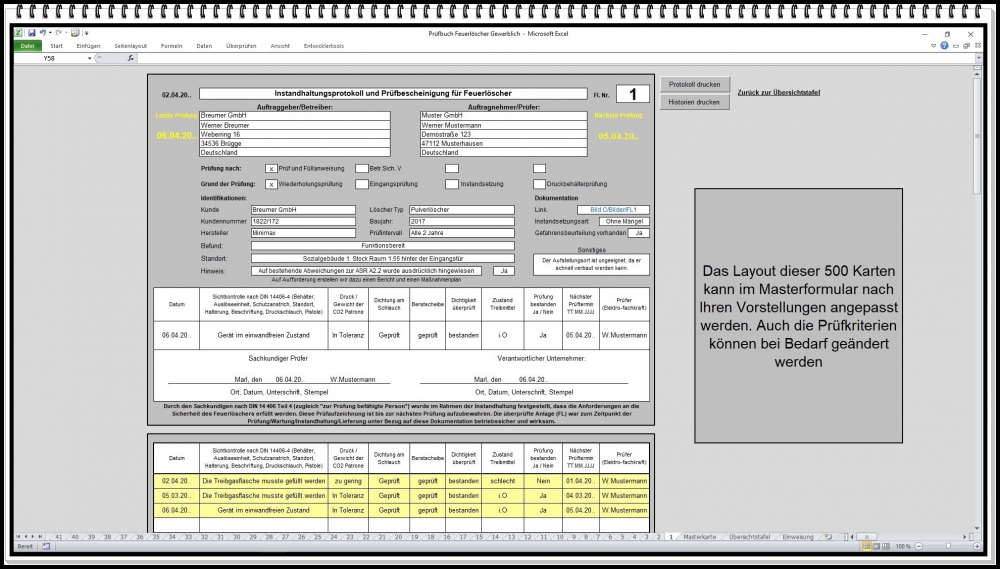Expand the formula bar with right-side arrow
Viewport: 1000px width, 569px height.
tap(978, 58)
